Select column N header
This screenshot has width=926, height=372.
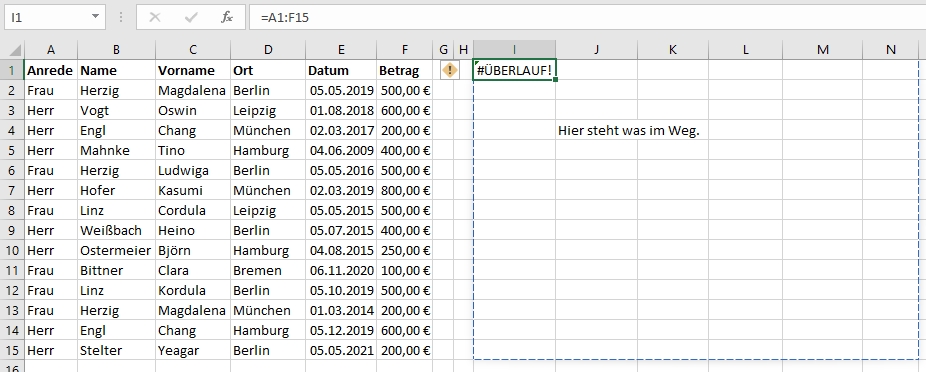tap(891, 50)
